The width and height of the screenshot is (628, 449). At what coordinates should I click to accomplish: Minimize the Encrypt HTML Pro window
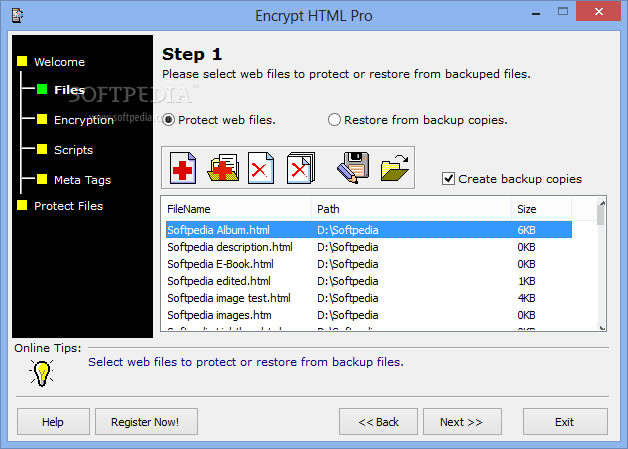tap(536, 14)
